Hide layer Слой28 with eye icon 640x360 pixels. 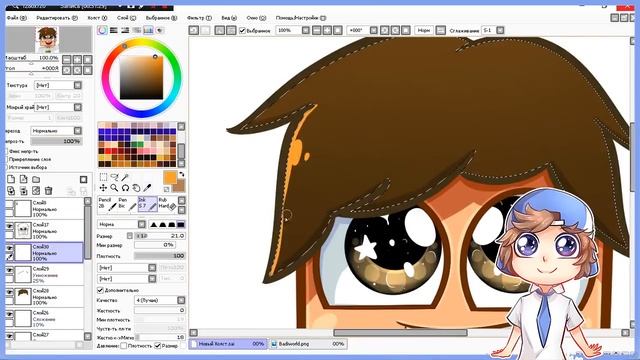(9, 292)
